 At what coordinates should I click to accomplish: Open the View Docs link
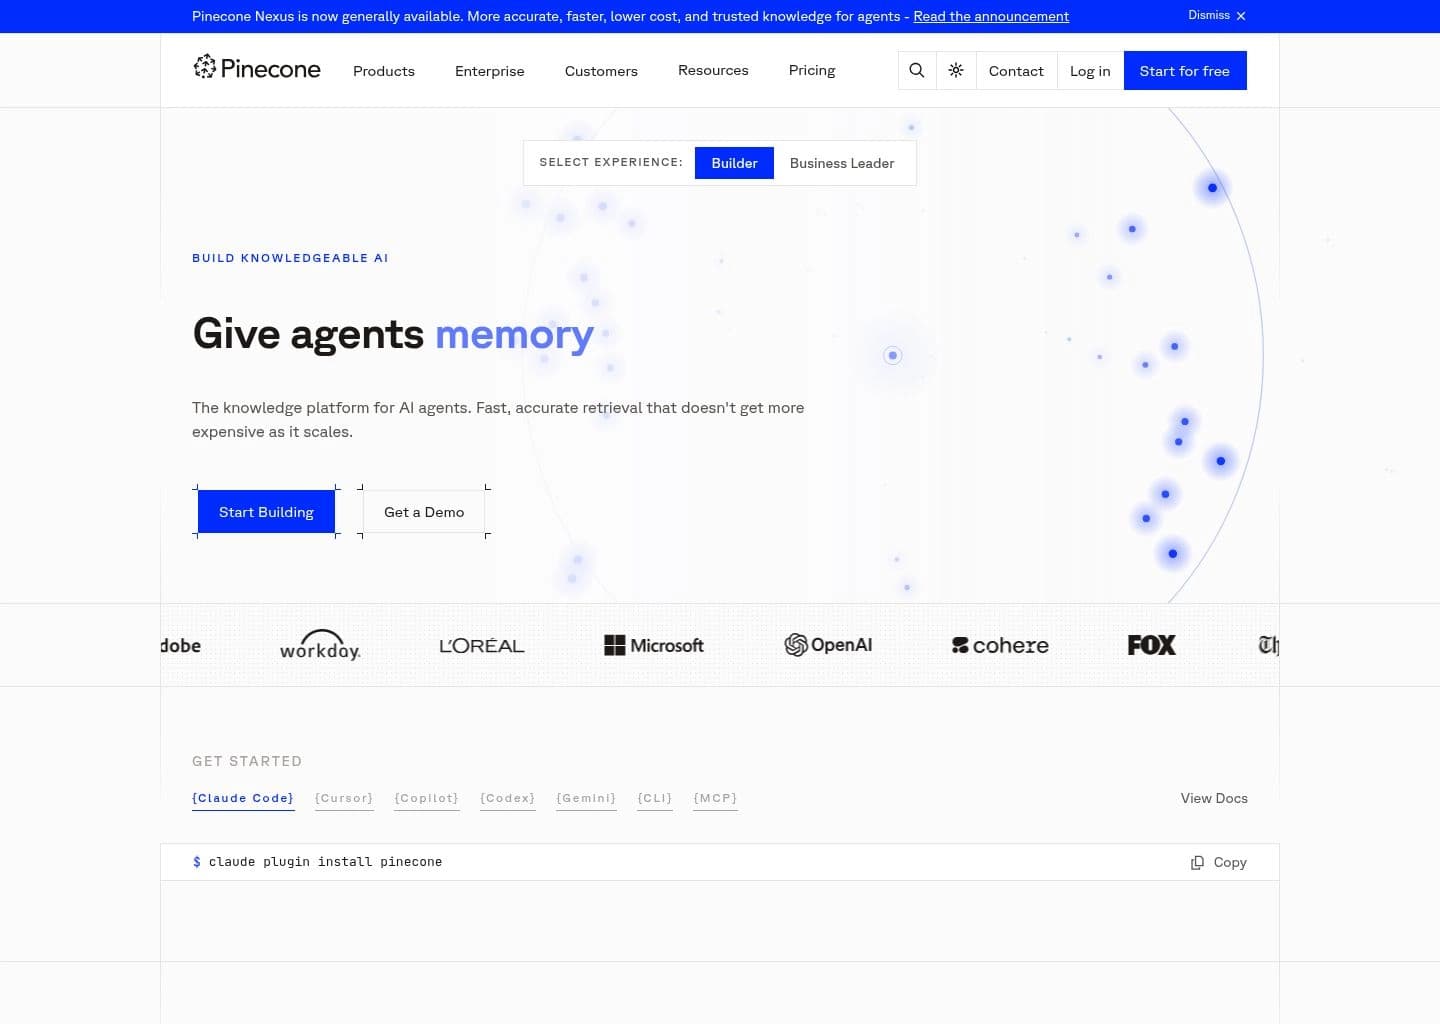(1214, 798)
